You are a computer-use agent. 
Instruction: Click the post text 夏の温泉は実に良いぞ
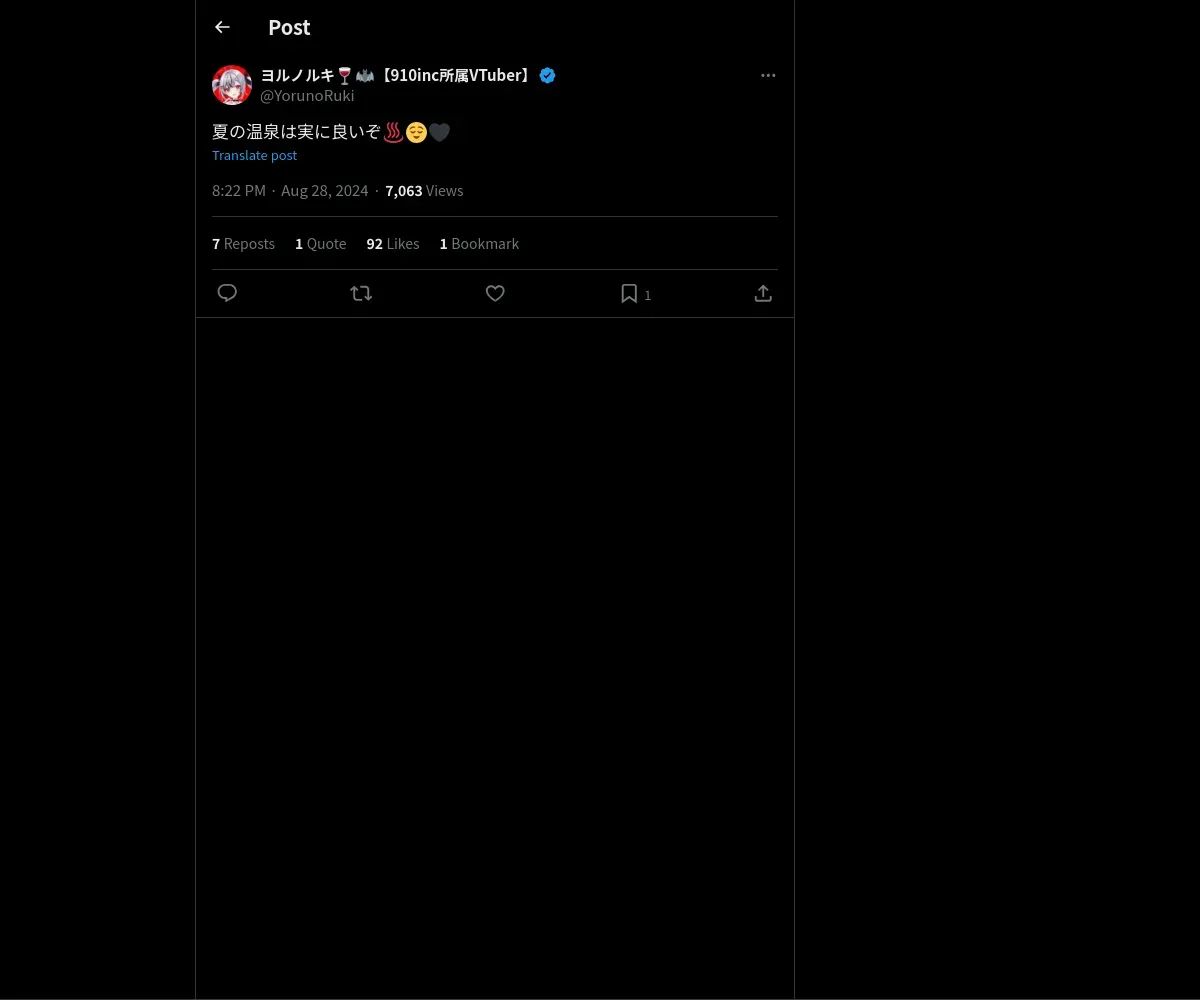coord(296,132)
